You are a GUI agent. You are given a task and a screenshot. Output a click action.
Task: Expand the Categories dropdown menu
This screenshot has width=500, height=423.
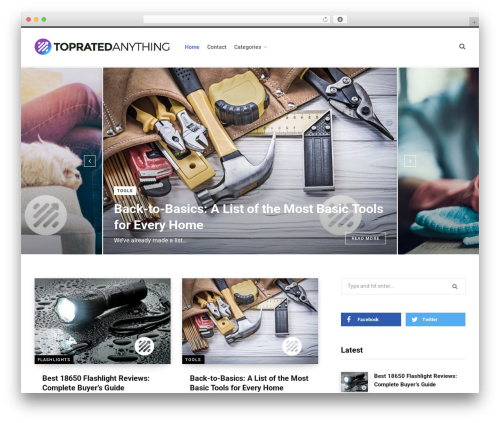tap(250, 47)
